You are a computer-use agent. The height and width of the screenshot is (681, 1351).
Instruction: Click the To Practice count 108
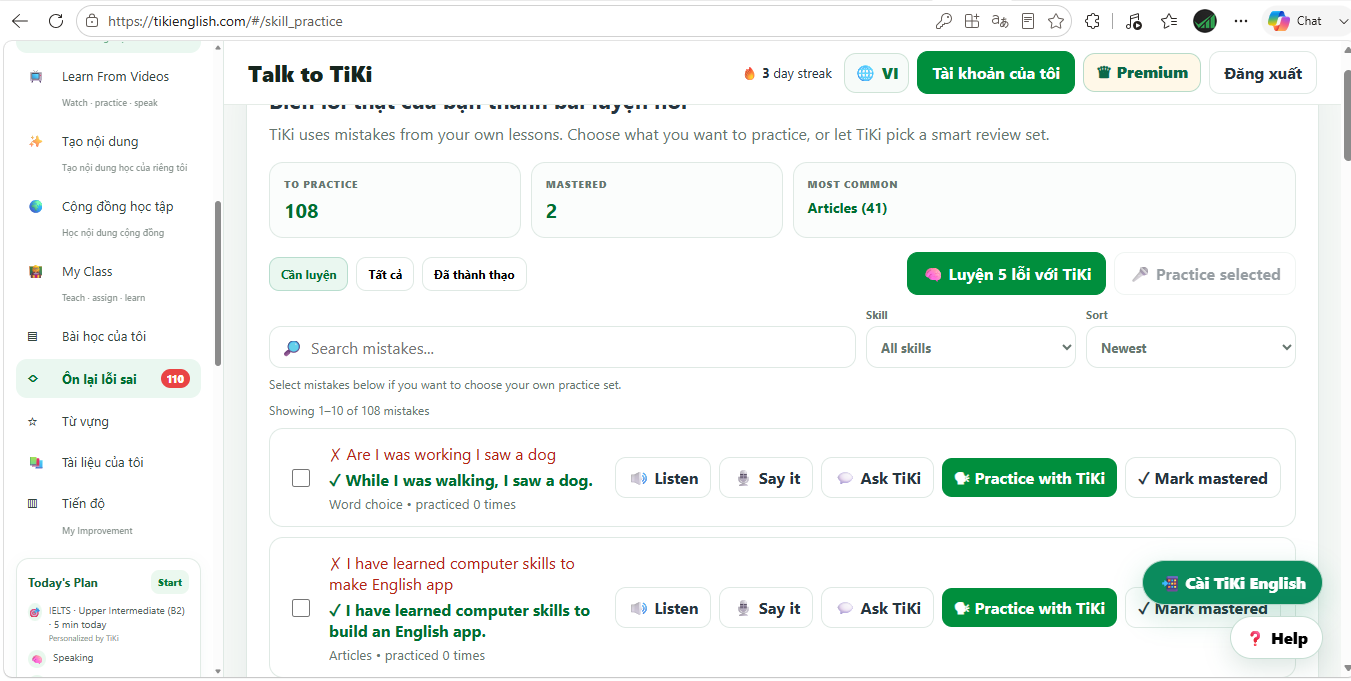[x=301, y=211]
